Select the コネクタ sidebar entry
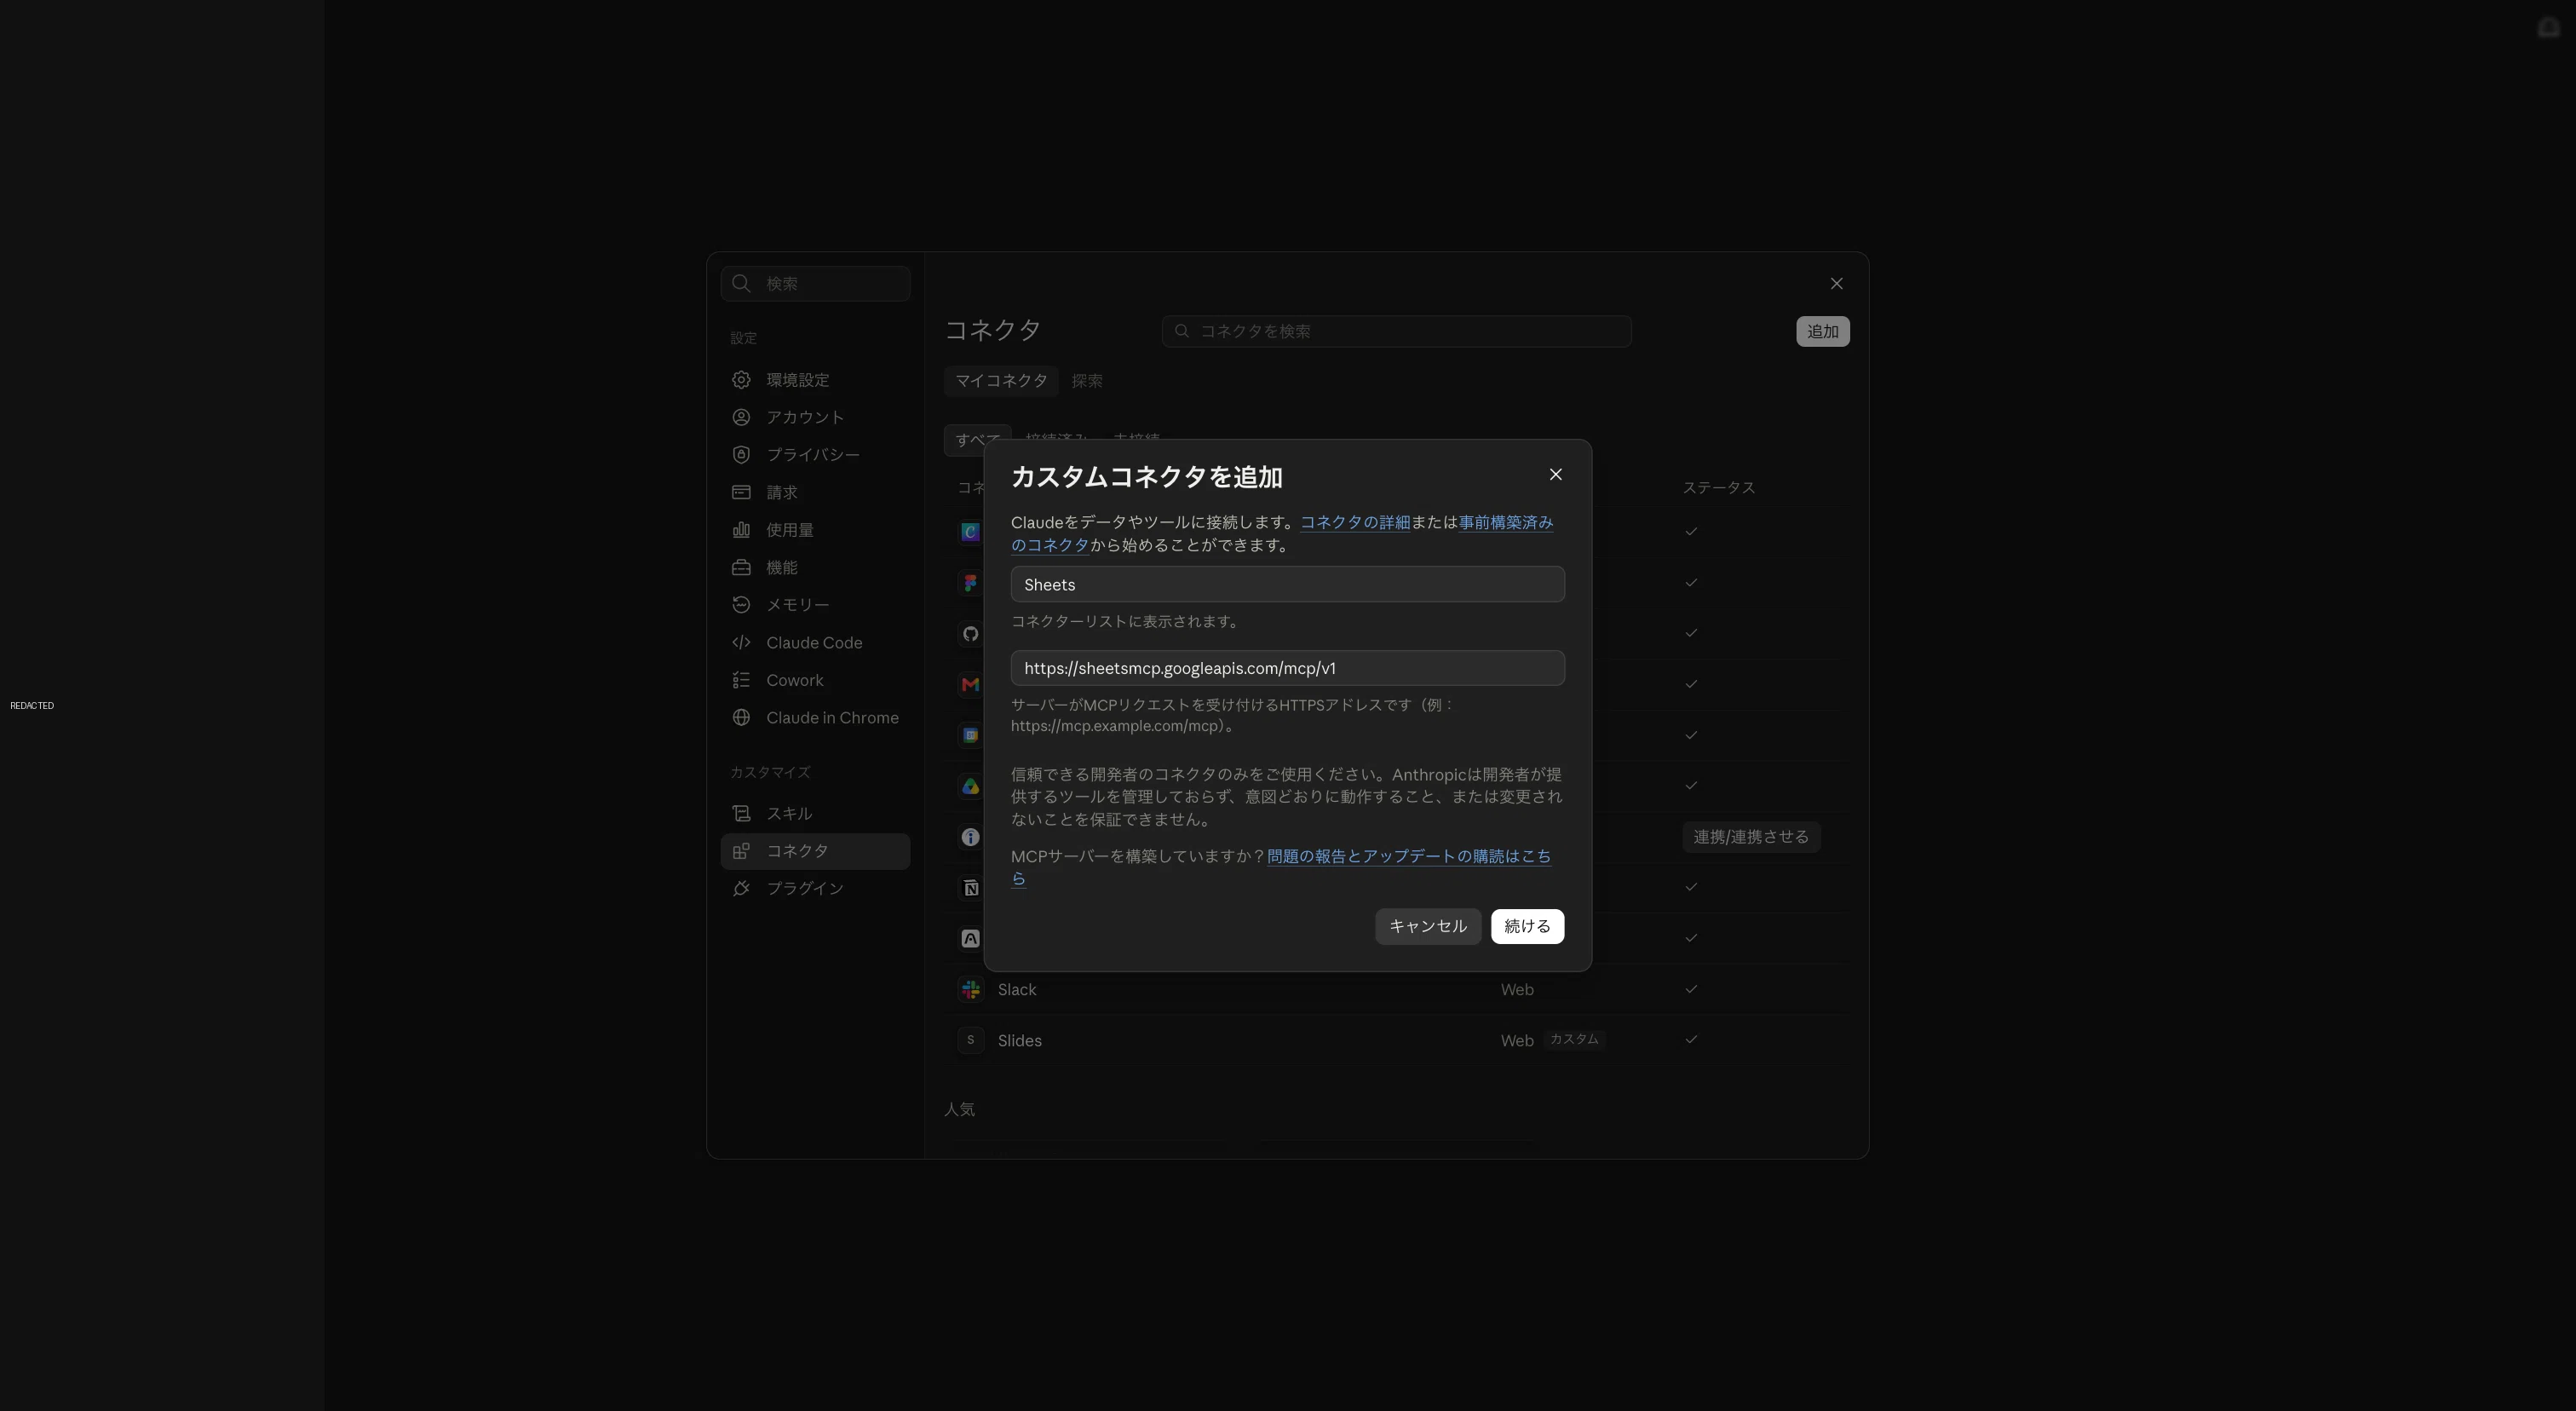This screenshot has width=2576, height=1411. tap(815, 851)
